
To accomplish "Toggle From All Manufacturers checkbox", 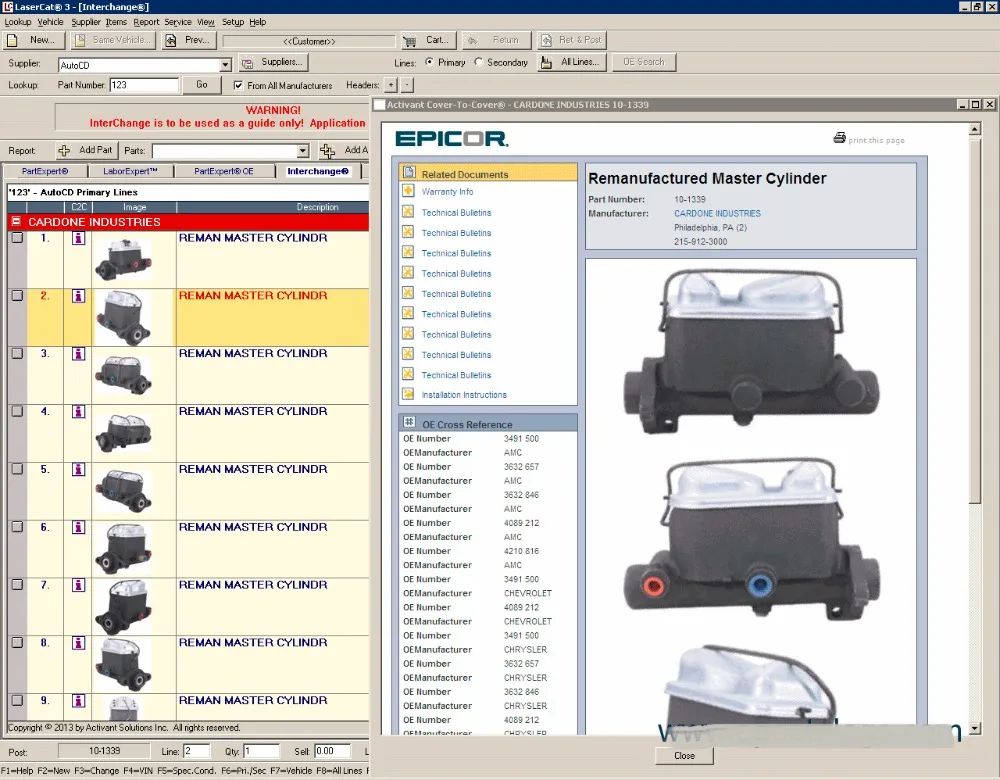I will 238,86.
